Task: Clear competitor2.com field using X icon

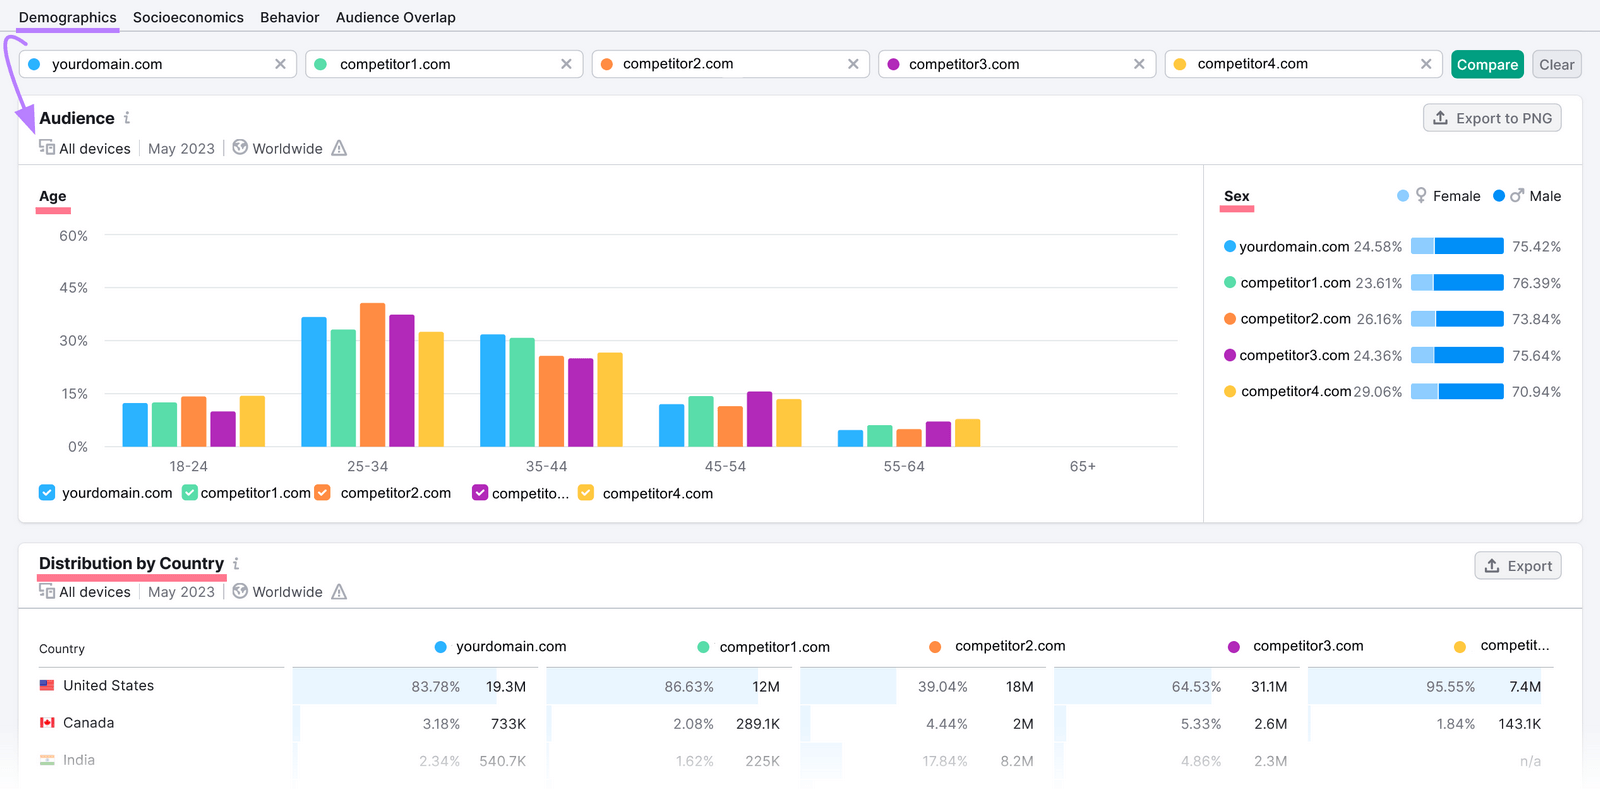Action: pos(853,64)
